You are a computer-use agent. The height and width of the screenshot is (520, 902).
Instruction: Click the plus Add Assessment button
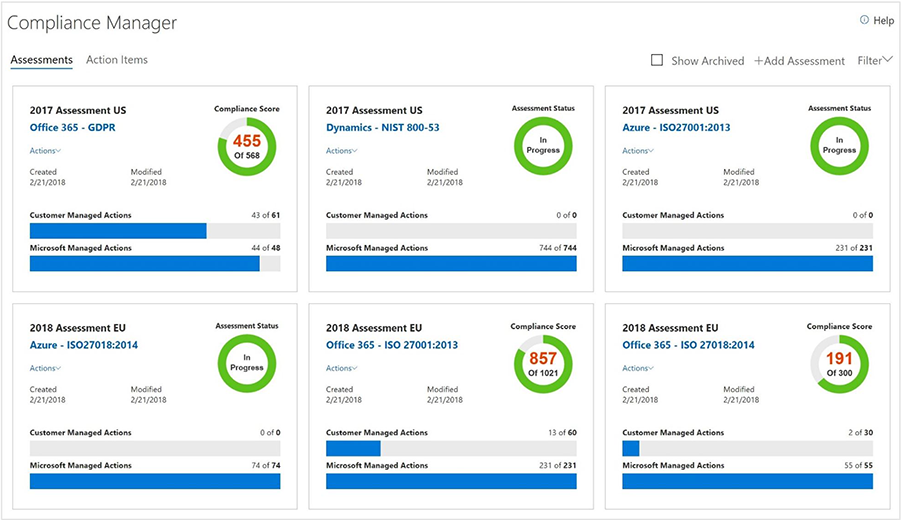[799, 61]
